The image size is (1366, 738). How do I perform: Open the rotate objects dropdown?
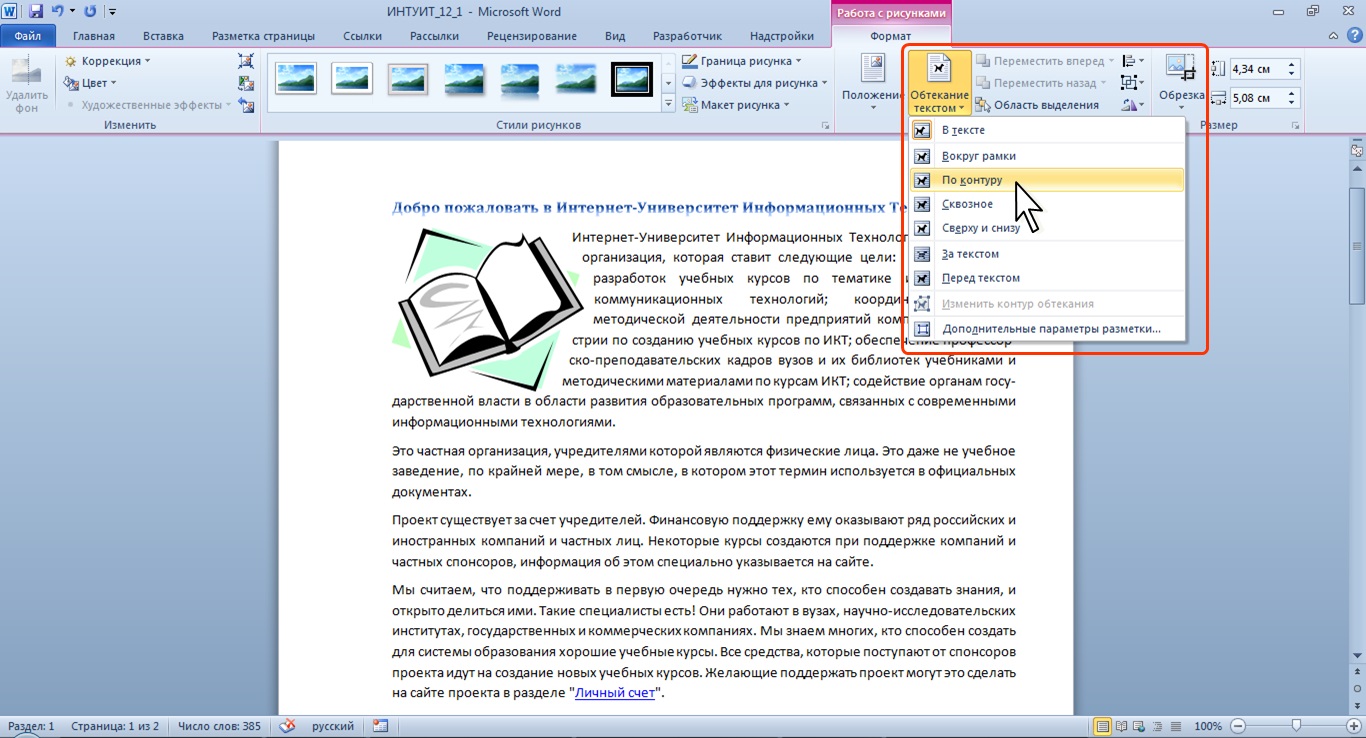pyautogui.click(x=1133, y=105)
